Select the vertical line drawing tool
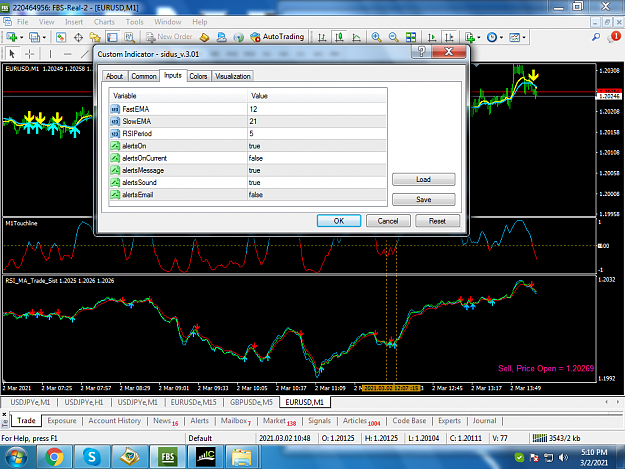 50,53
